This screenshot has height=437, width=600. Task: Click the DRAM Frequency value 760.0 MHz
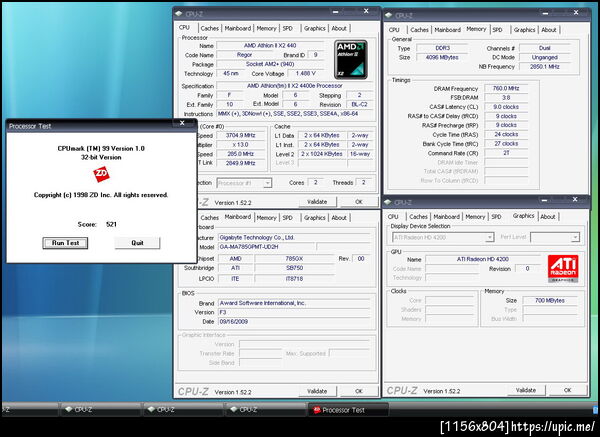[506, 88]
